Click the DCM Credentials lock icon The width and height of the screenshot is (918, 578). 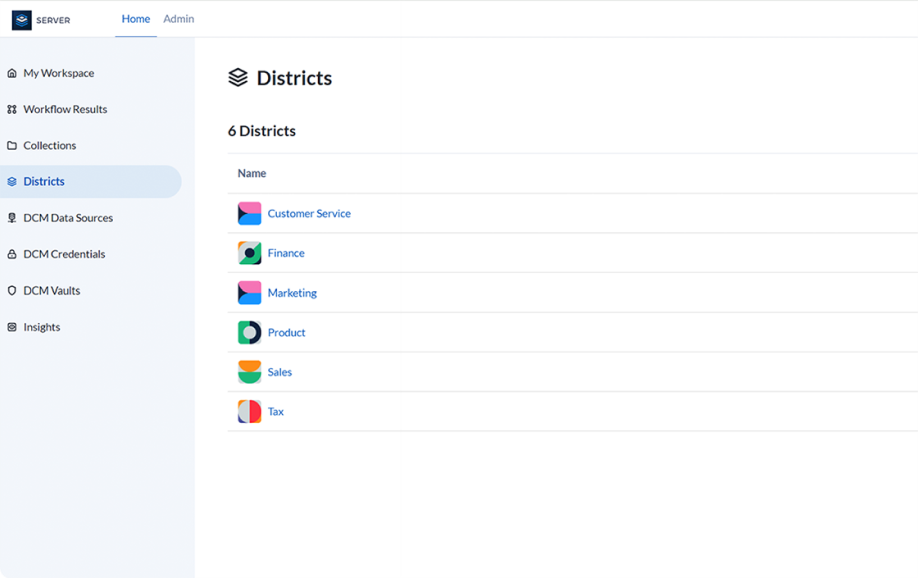pos(11,253)
